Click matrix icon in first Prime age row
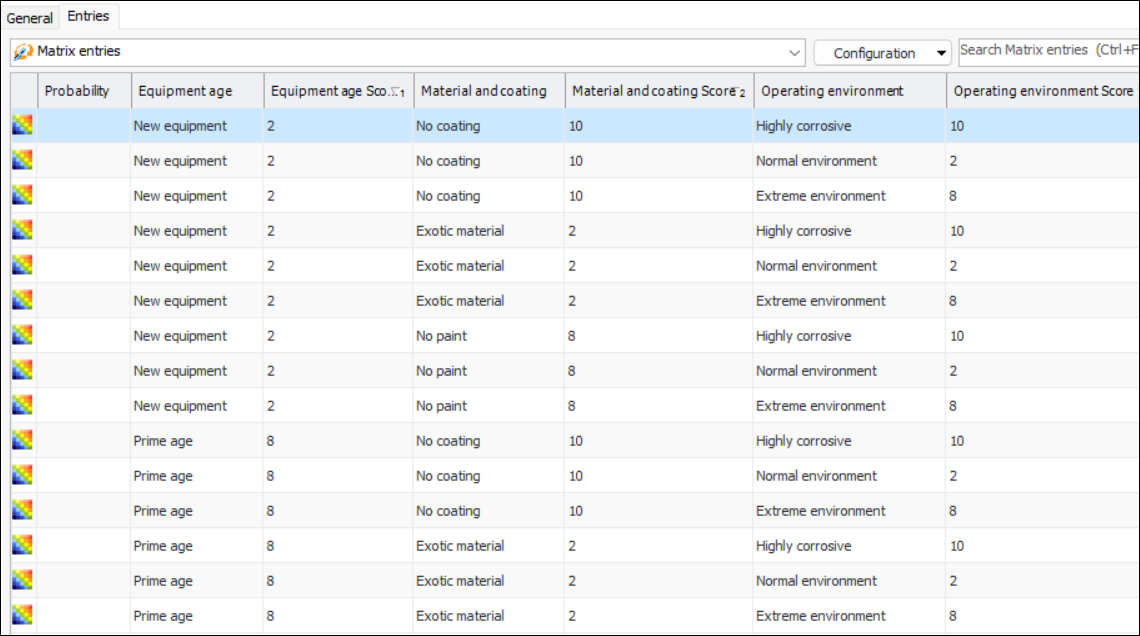1140x636 pixels. tap(22, 441)
